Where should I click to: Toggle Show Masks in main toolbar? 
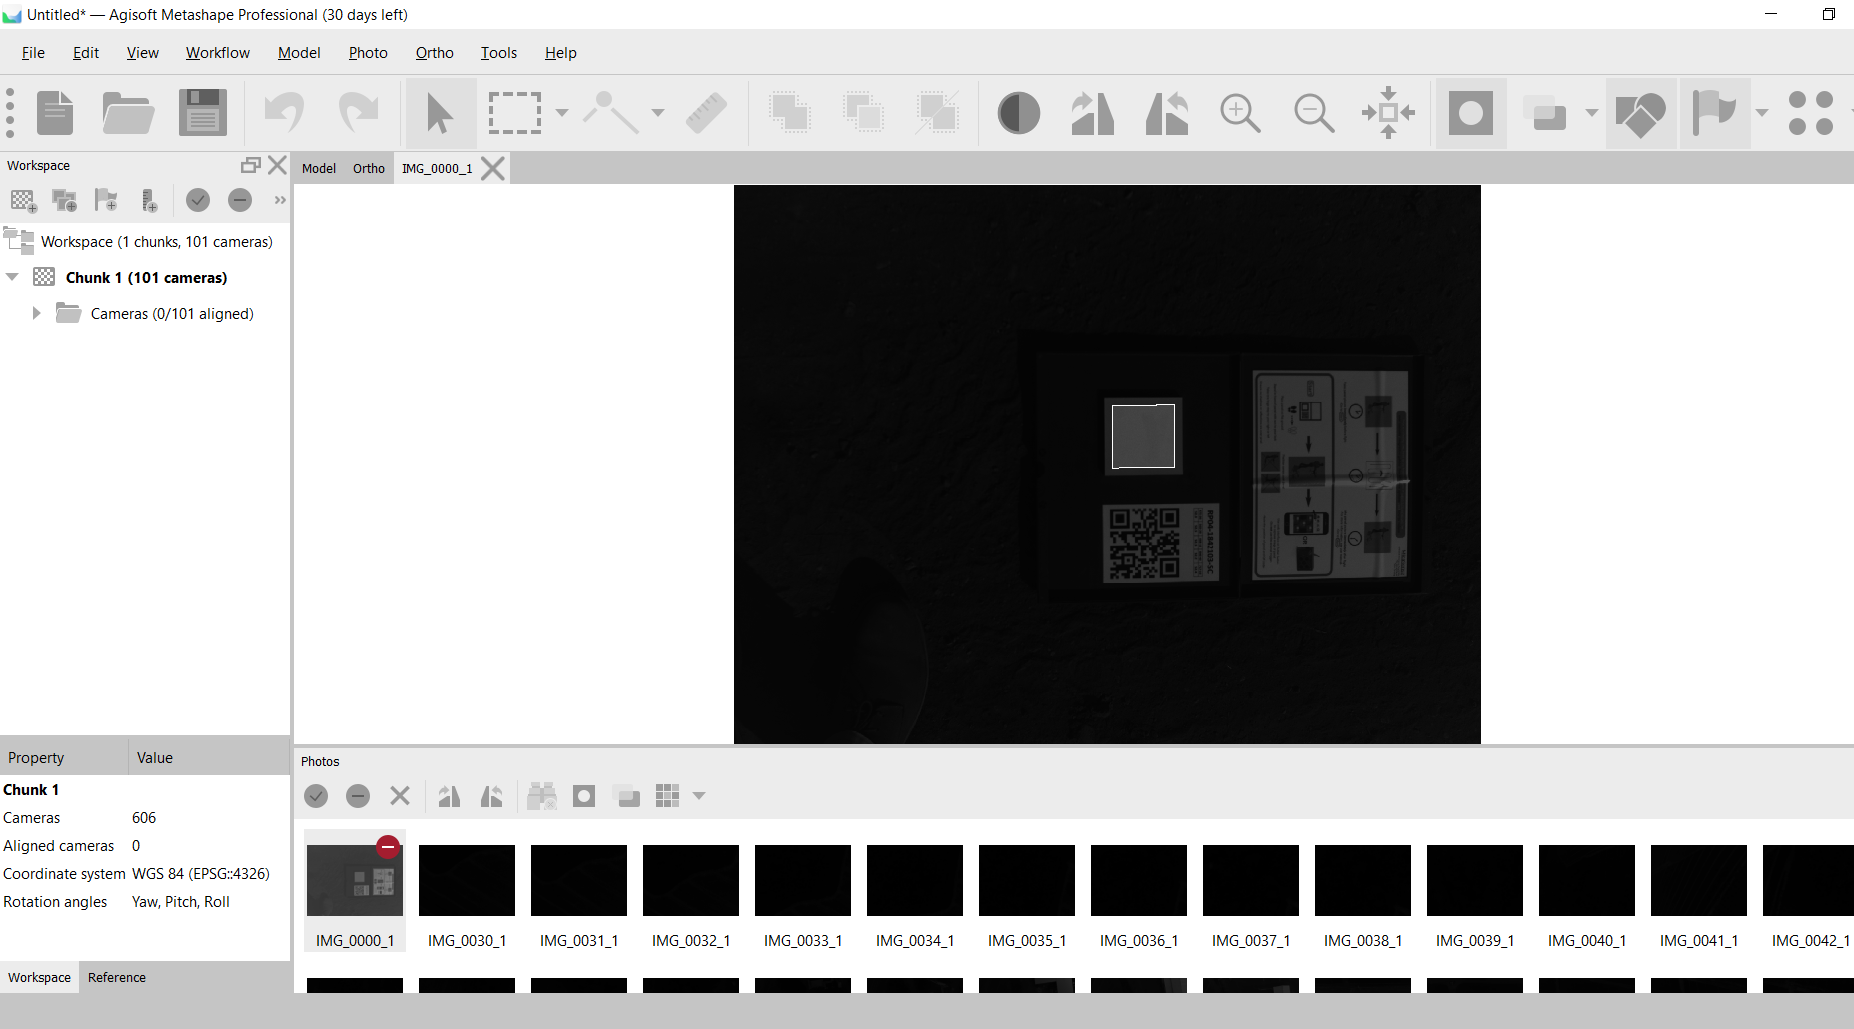[1471, 112]
